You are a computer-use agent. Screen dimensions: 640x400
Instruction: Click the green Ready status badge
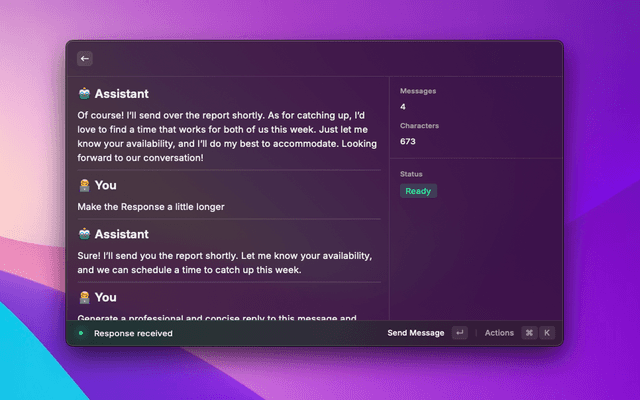coord(418,191)
